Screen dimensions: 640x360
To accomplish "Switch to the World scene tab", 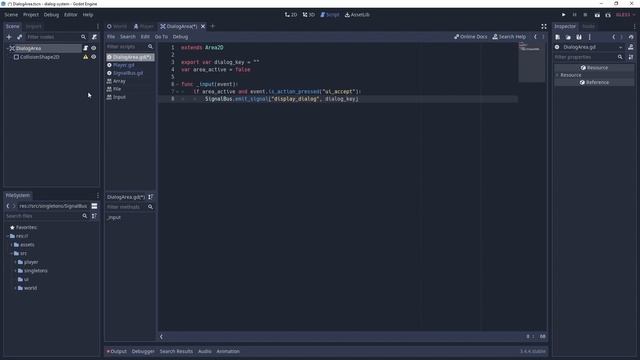I will [x=117, y=26].
